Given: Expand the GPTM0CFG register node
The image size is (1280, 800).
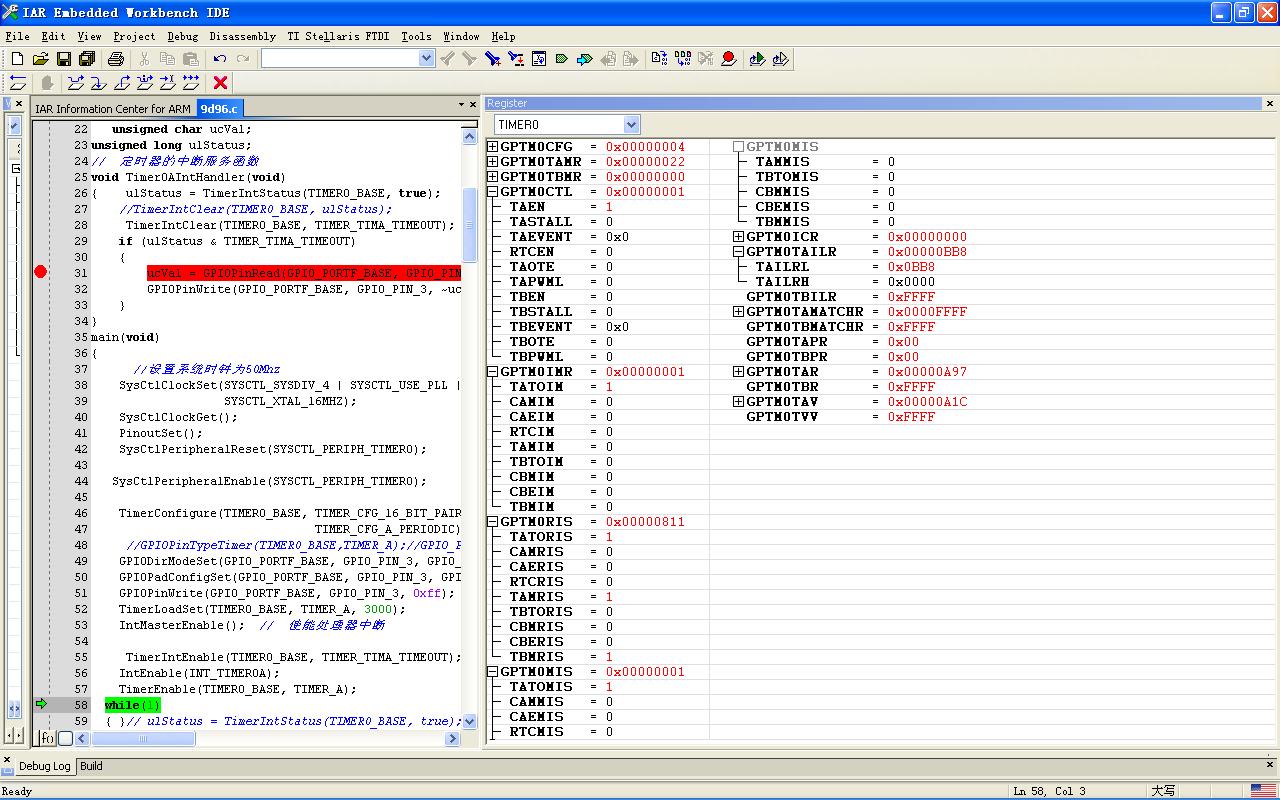Looking at the screenshot, I should click(492, 147).
